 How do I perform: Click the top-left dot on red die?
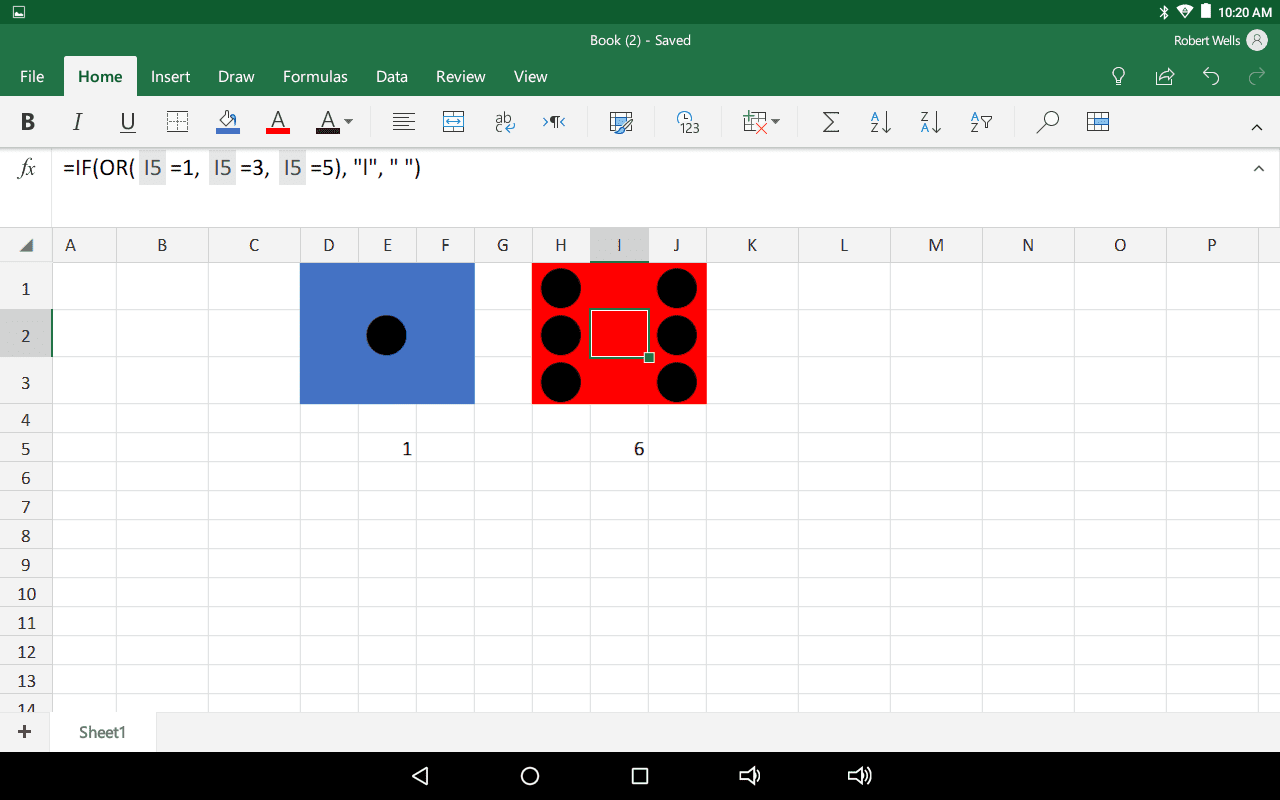[561, 288]
